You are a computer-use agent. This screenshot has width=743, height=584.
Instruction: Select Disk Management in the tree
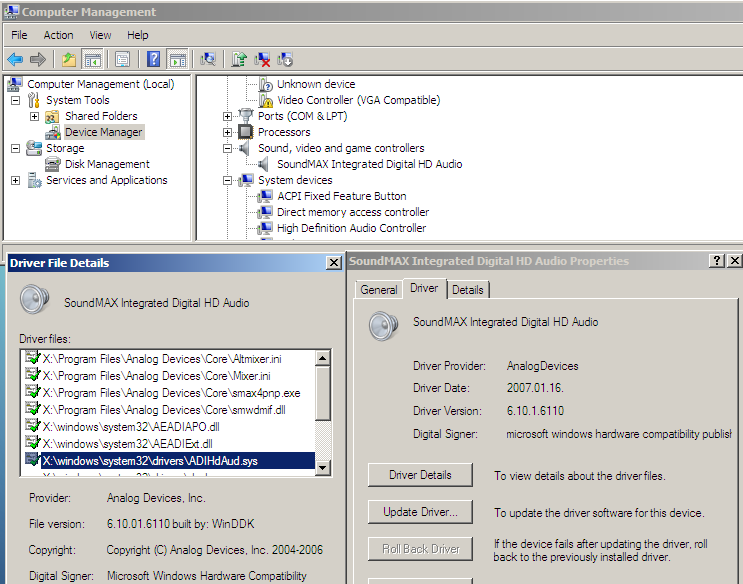(107, 164)
